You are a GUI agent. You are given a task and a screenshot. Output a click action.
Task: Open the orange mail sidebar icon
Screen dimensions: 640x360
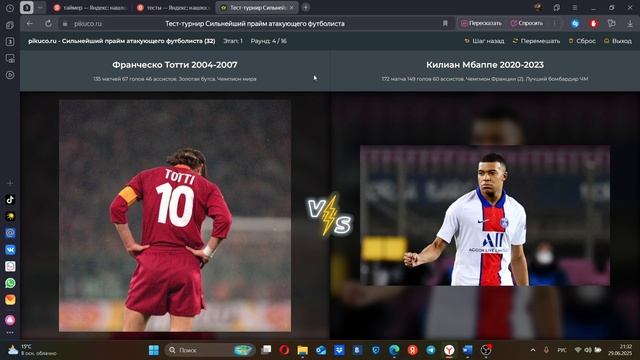coord(10,300)
